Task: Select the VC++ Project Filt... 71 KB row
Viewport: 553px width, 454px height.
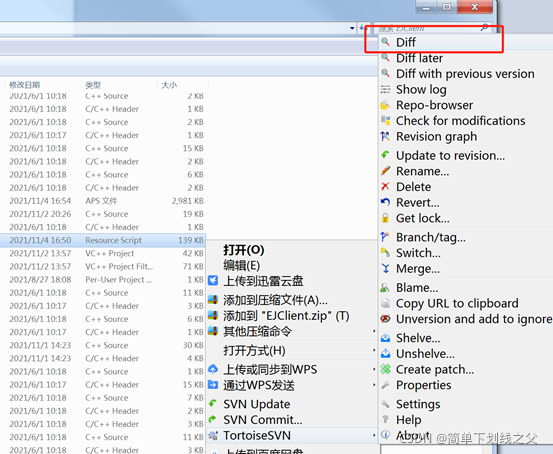Action: click(103, 266)
